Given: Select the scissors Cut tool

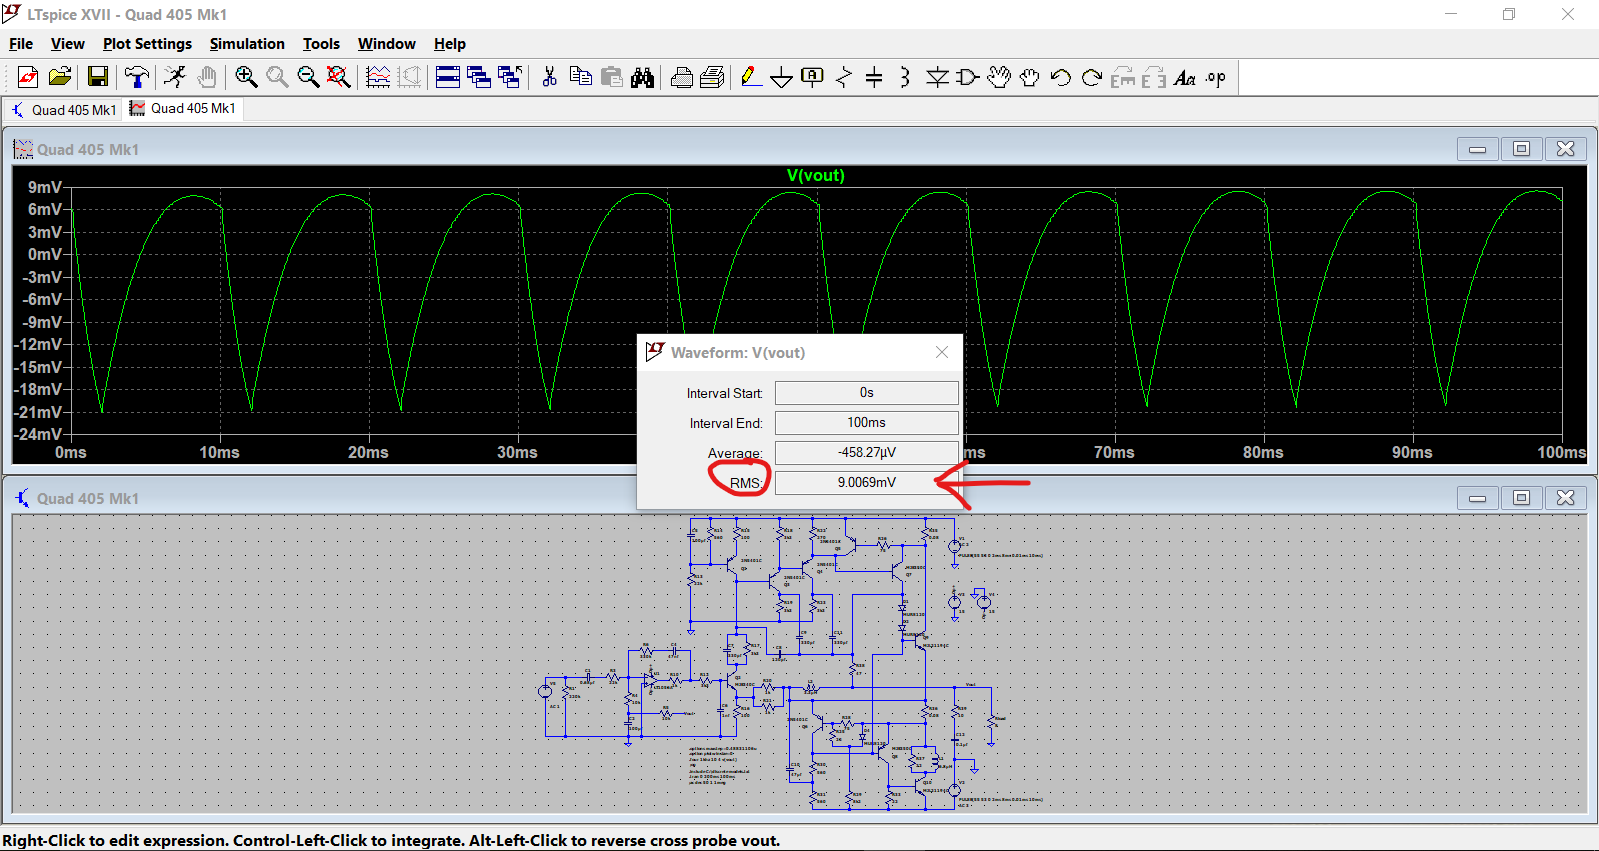Looking at the screenshot, I should coord(549,77).
